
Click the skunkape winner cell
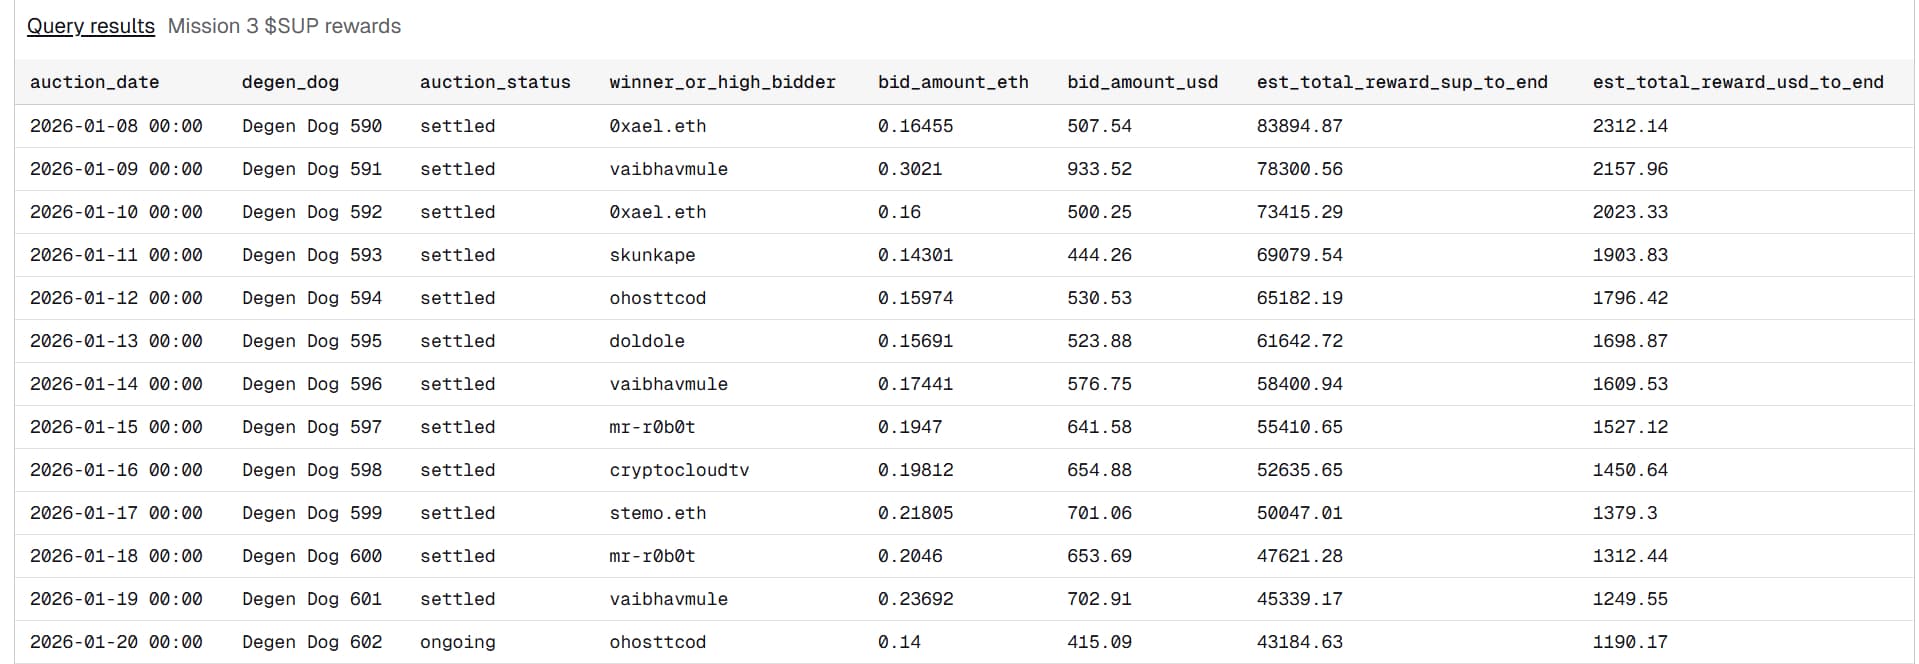652,255
